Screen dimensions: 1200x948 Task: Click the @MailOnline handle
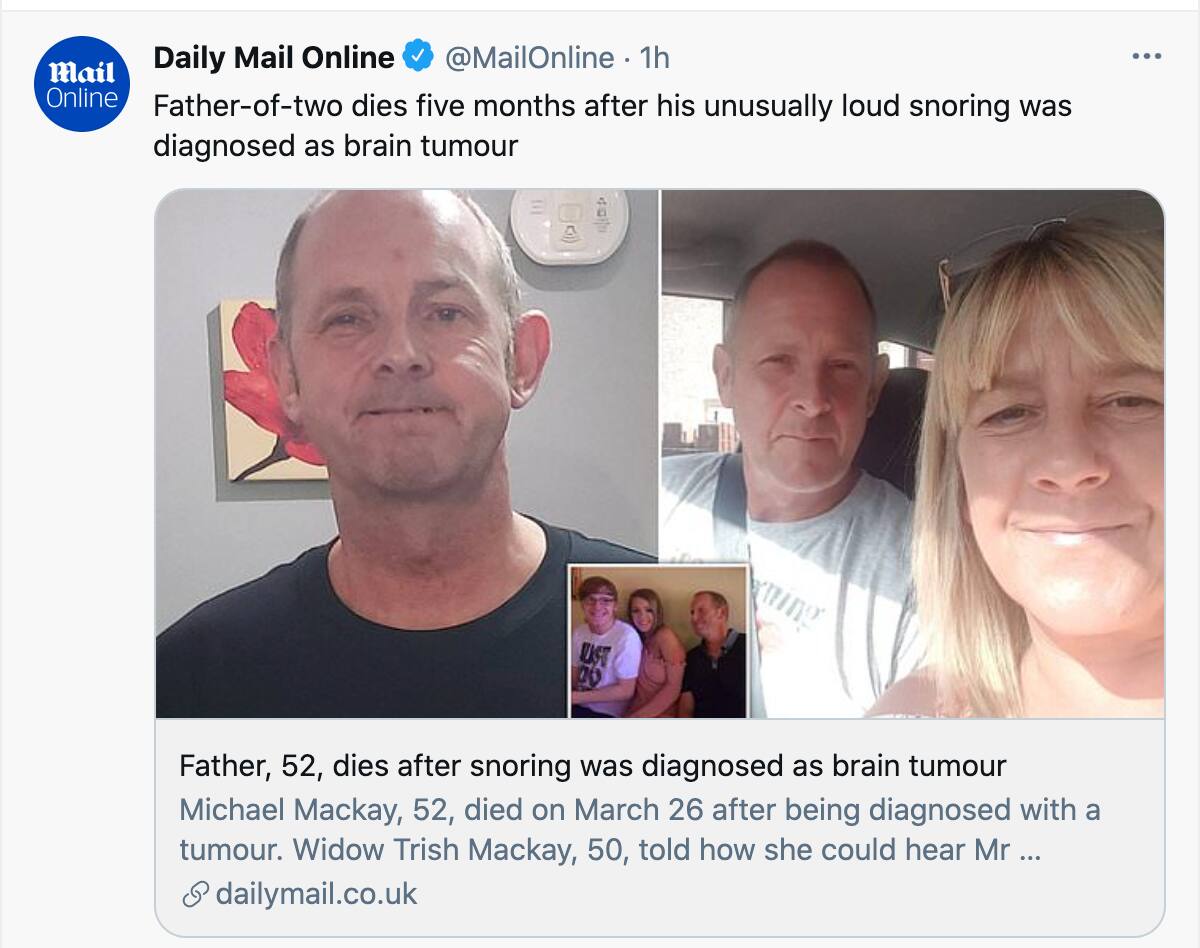click(x=529, y=58)
